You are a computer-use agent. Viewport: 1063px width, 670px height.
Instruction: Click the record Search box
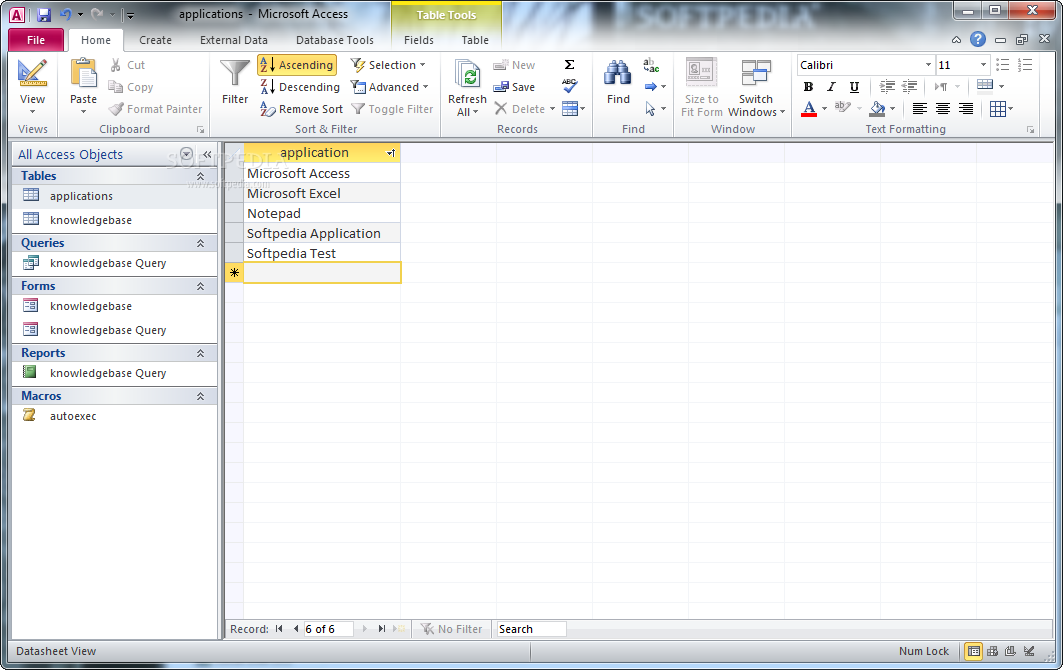click(x=531, y=629)
